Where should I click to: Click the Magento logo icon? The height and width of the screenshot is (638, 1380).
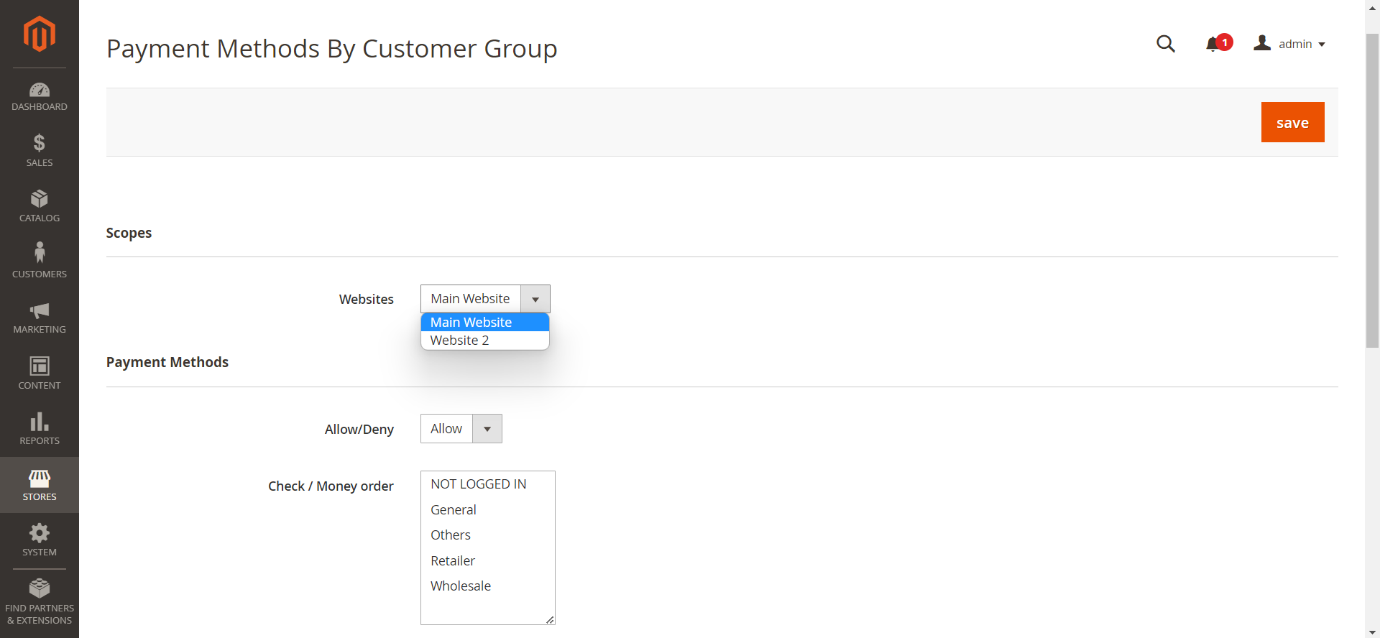point(39,35)
